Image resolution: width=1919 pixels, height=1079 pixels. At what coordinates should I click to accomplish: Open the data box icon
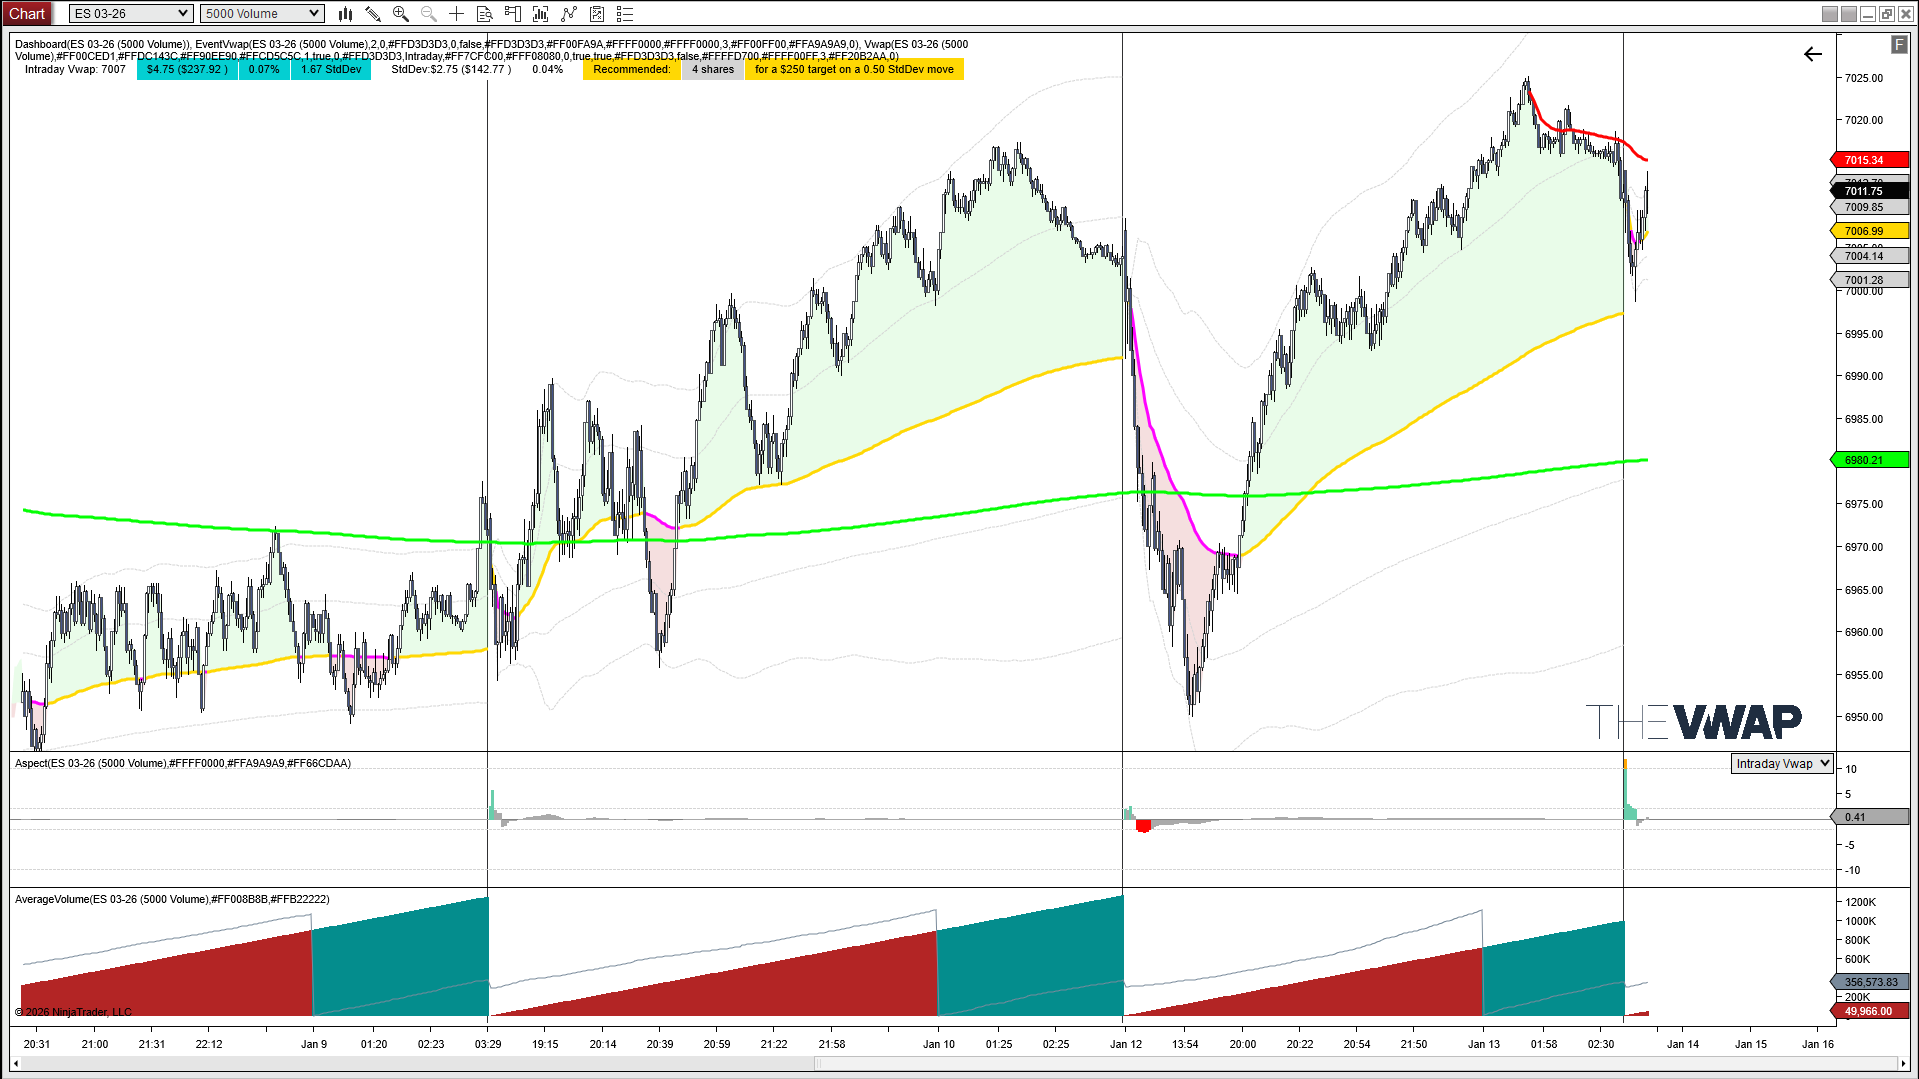pyautogui.click(x=485, y=14)
